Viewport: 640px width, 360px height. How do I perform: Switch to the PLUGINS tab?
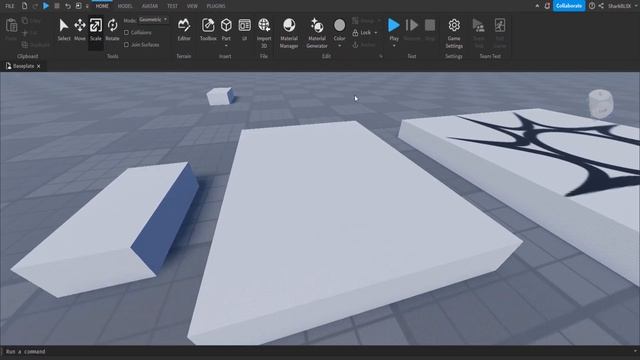216,6
